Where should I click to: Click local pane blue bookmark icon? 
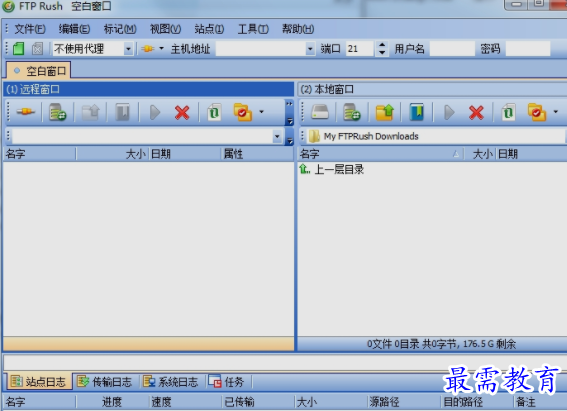pyautogui.click(x=417, y=112)
